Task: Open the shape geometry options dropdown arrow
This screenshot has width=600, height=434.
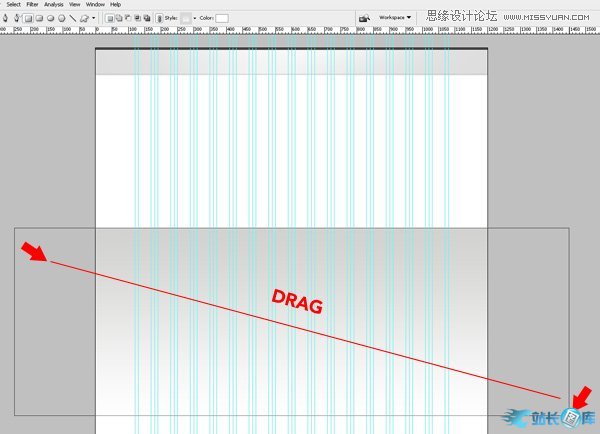Action: coord(94,18)
